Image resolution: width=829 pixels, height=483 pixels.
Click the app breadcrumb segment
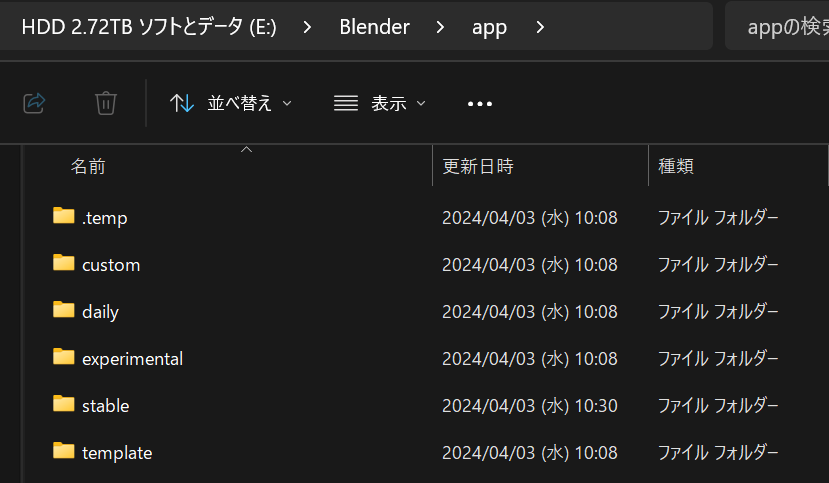pos(489,27)
